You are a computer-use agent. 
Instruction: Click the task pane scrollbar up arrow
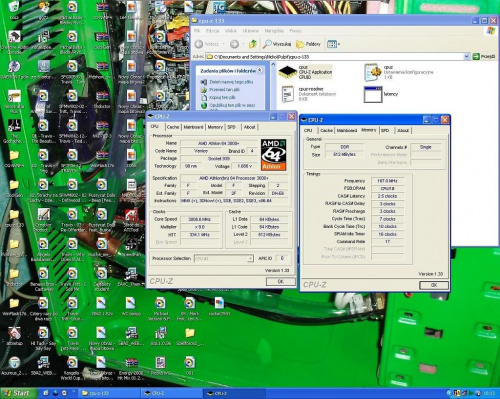click(x=273, y=64)
